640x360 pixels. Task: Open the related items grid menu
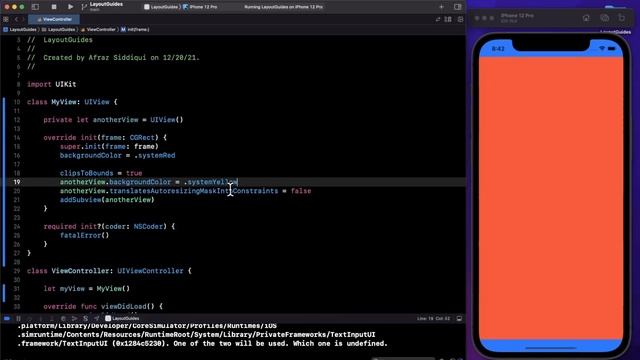[6, 19]
